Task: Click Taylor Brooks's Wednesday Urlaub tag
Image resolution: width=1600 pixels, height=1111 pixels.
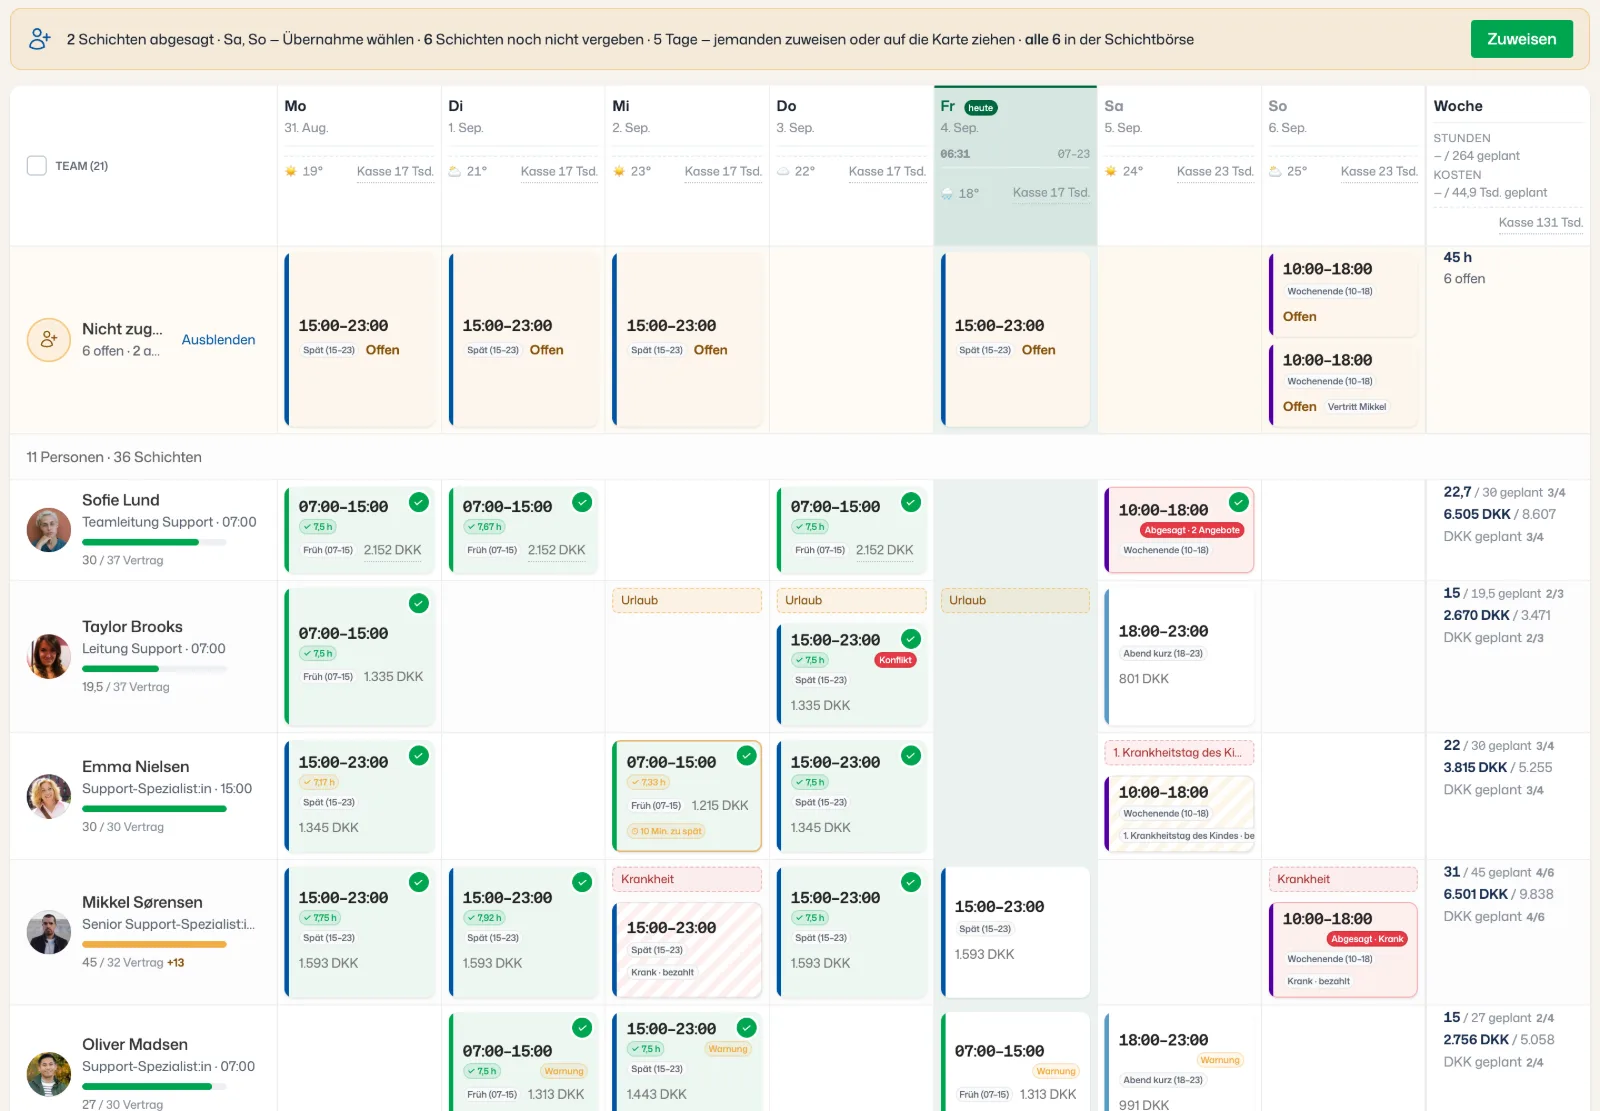Action: 687,600
